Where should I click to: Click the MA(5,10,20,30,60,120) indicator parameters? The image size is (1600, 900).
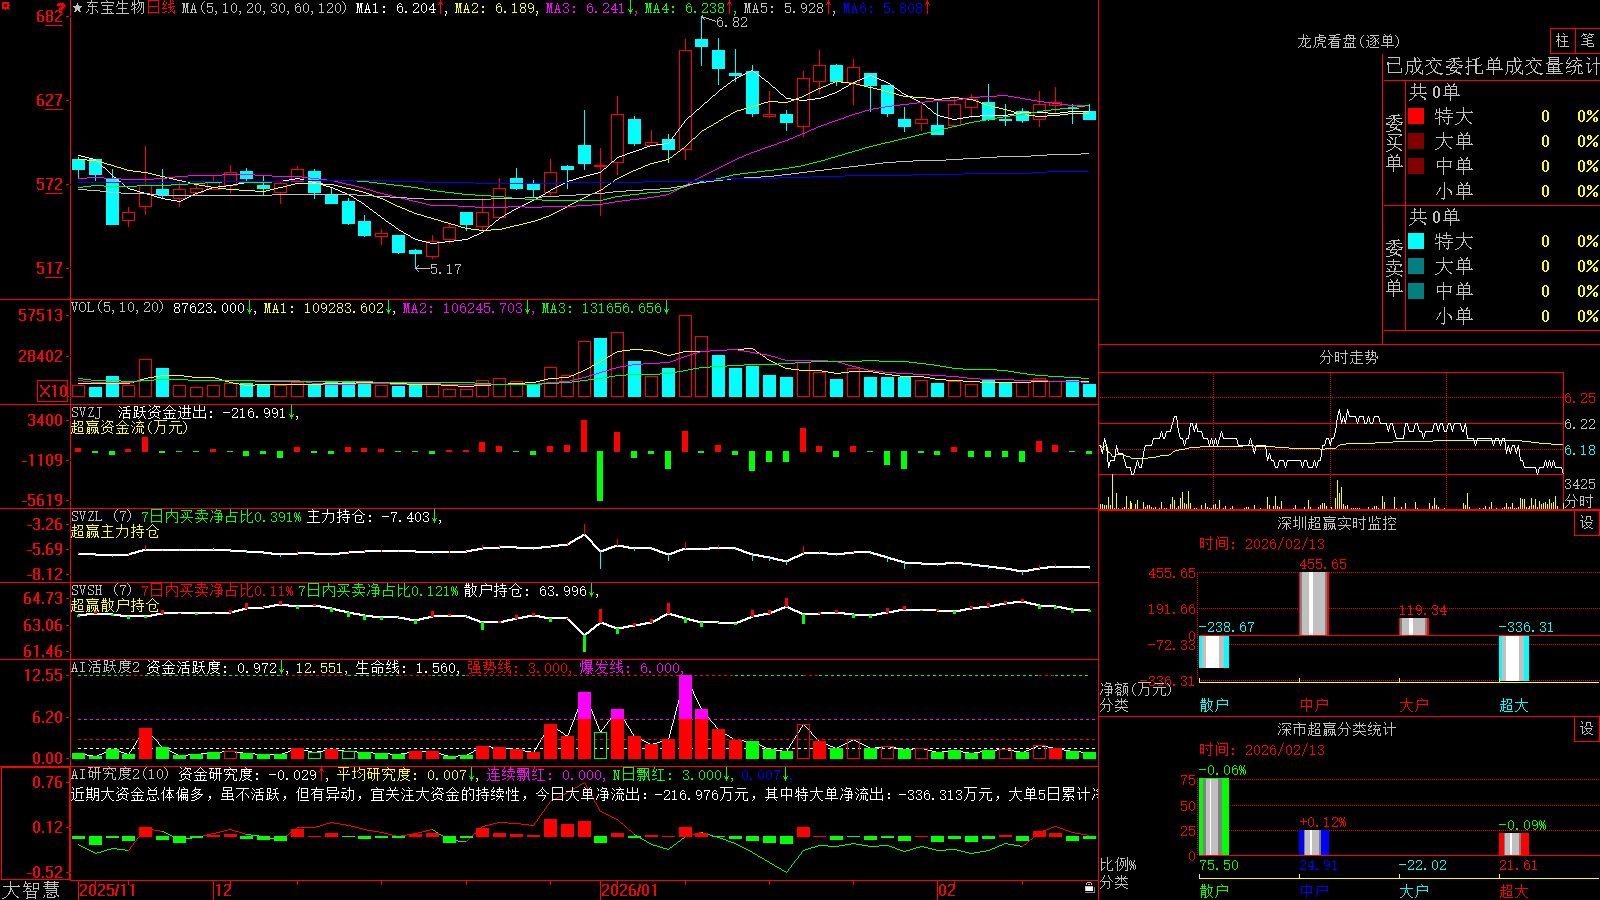click(264, 8)
